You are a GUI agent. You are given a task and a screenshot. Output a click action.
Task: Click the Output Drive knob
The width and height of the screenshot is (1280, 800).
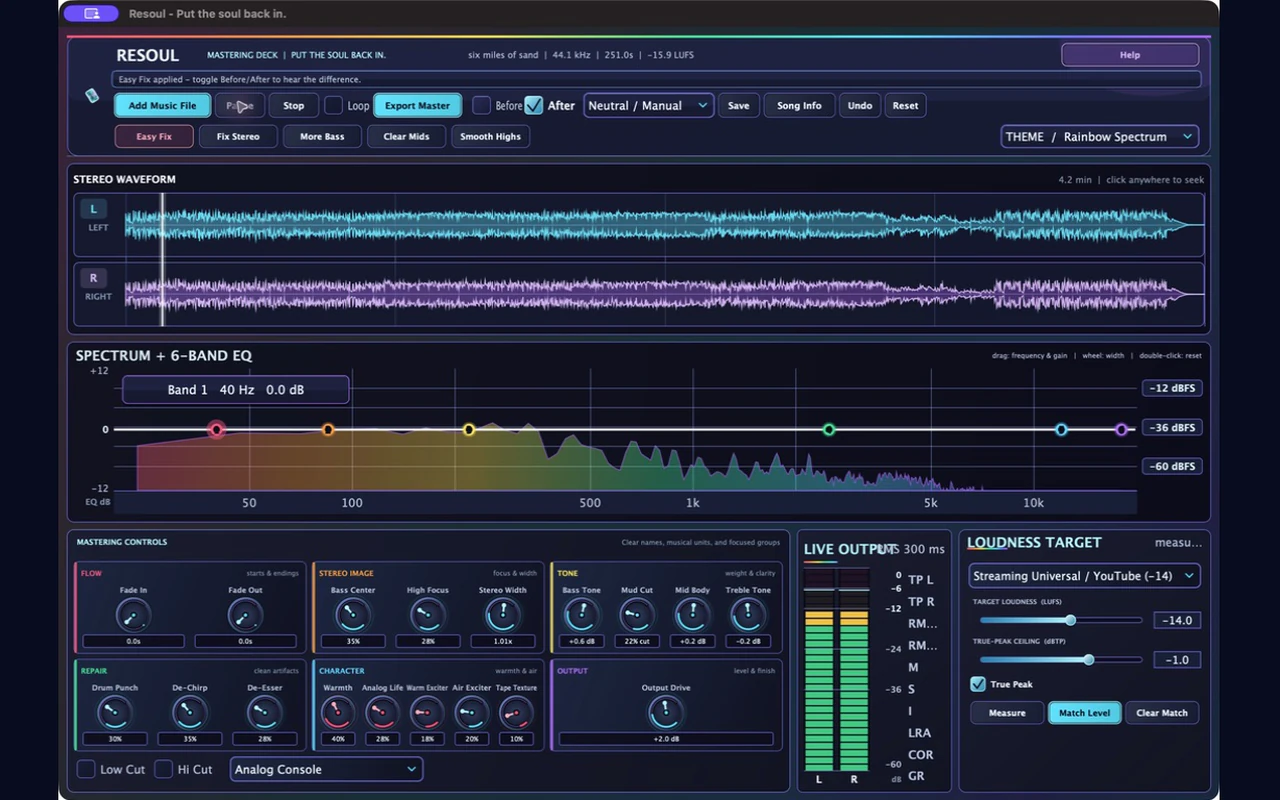click(x=665, y=713)
